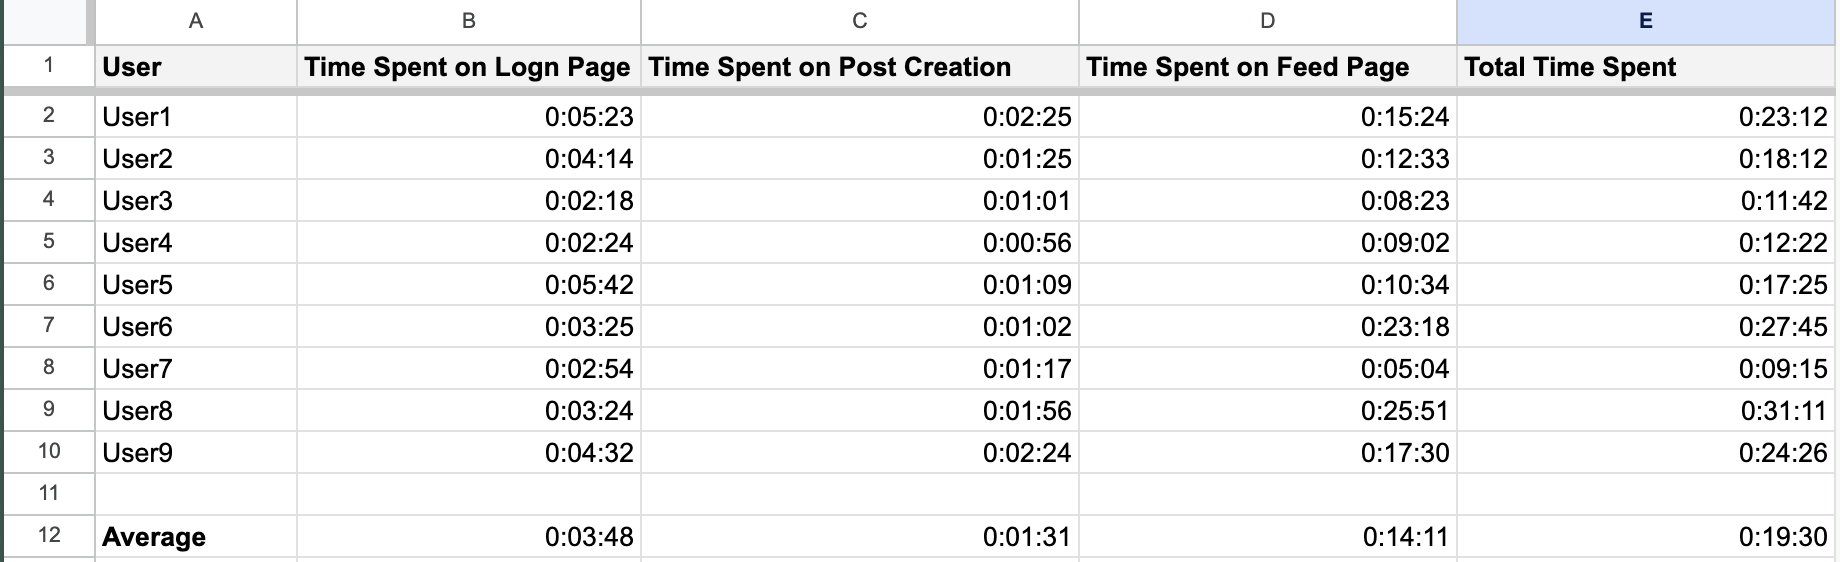Select column D header
The width and height of the screenshot is (1840, 562).
[1267, 21]
